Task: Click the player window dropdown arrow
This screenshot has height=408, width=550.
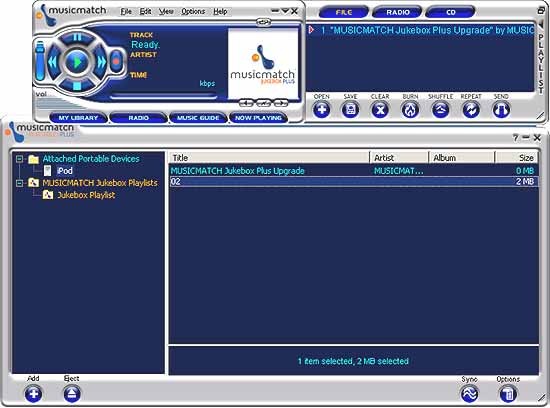Action: click(285, 11)
